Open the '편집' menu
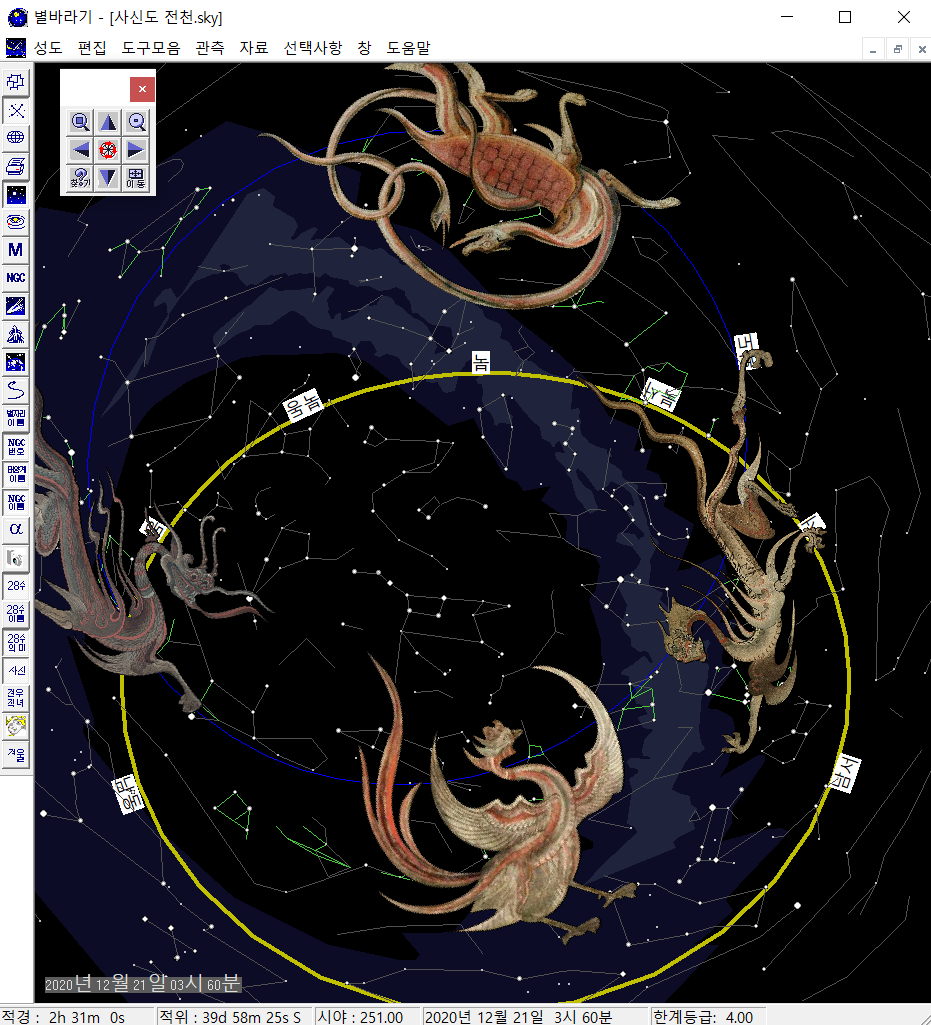The image size is (931, 1025). (92, 48)
